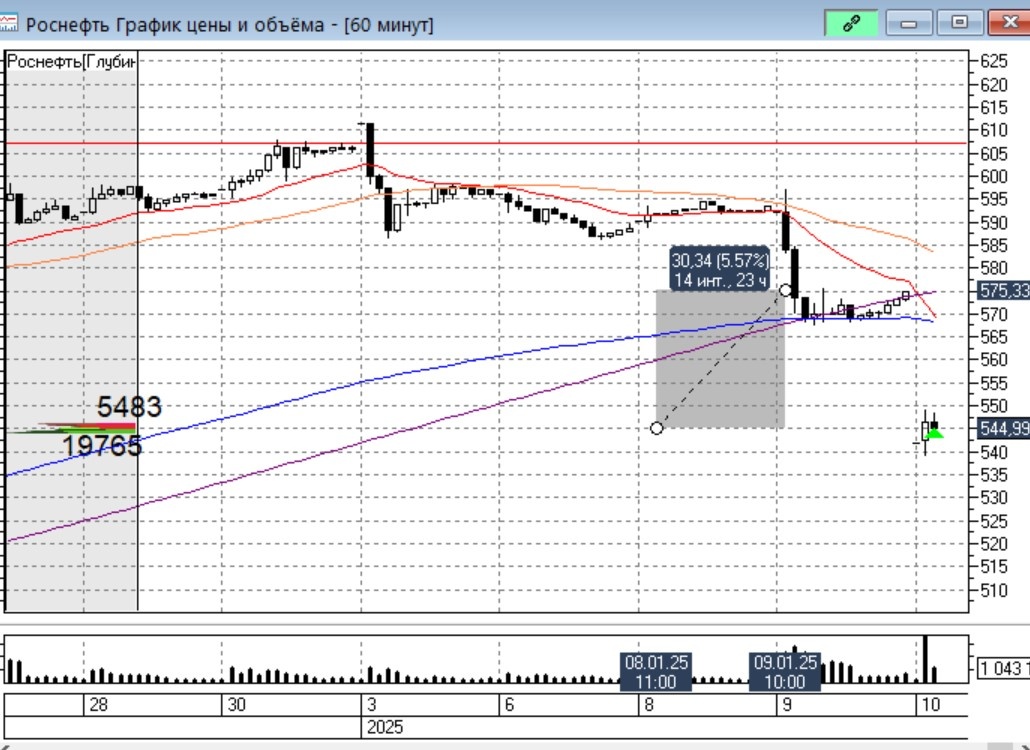Click the gray measurement rectangle area

point(720,359)
